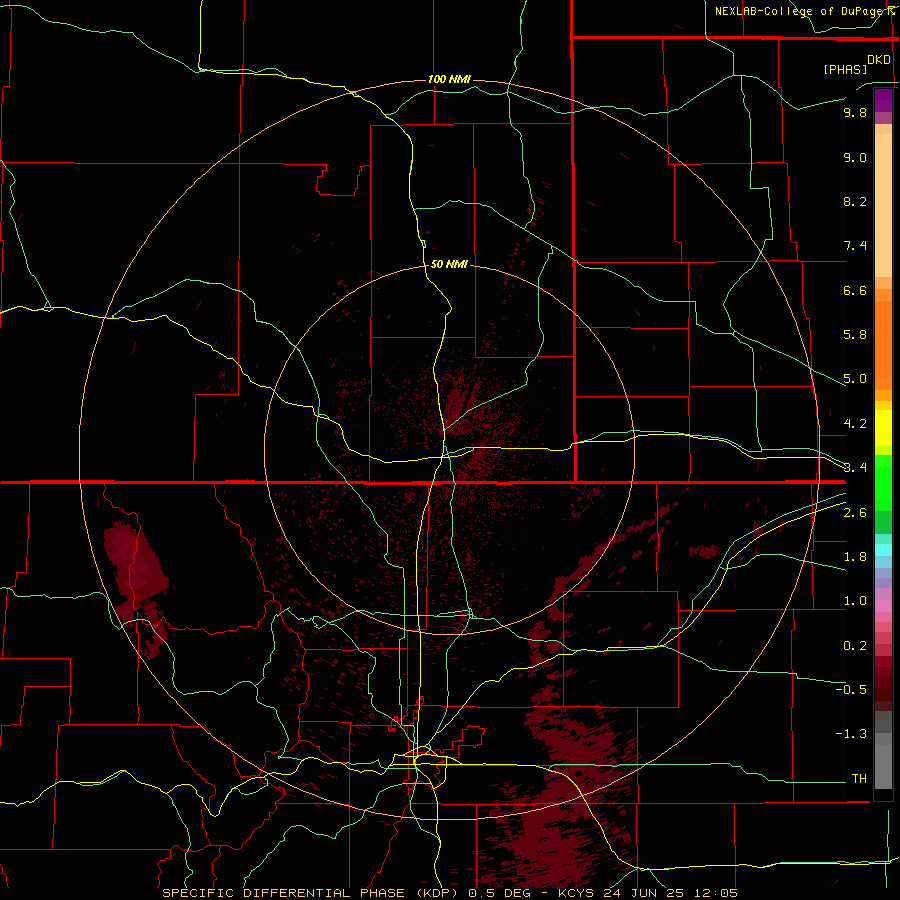Click the 7.4 scale value
This screenshot has height=900, width=900.
point(855,246)
